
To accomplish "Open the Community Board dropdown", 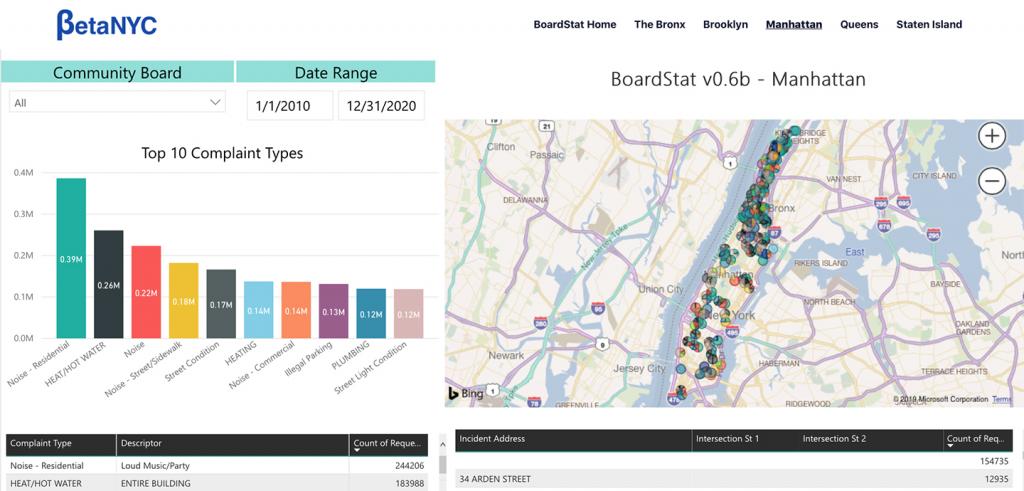I will point(118,102).
